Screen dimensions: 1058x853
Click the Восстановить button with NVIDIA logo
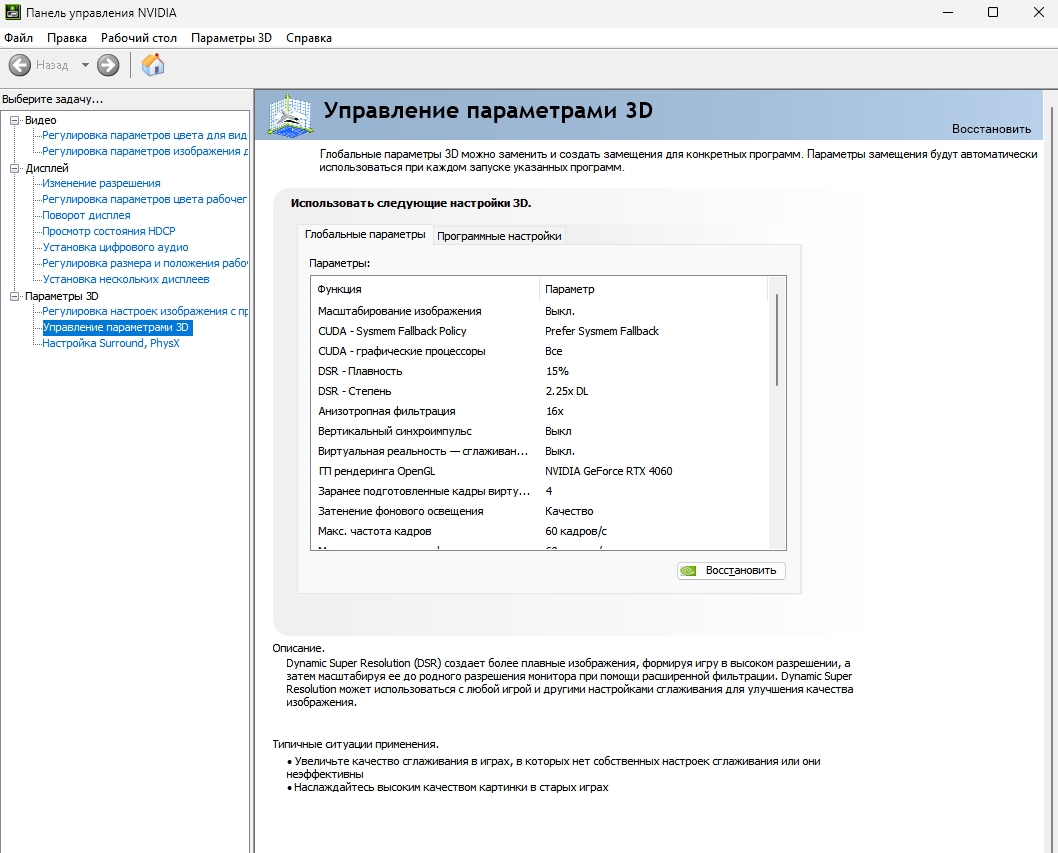pos(731,571)
